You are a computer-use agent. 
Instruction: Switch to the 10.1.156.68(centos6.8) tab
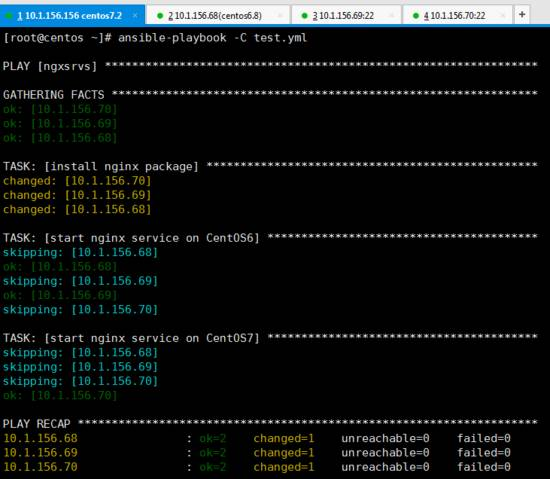pos(218,15)
